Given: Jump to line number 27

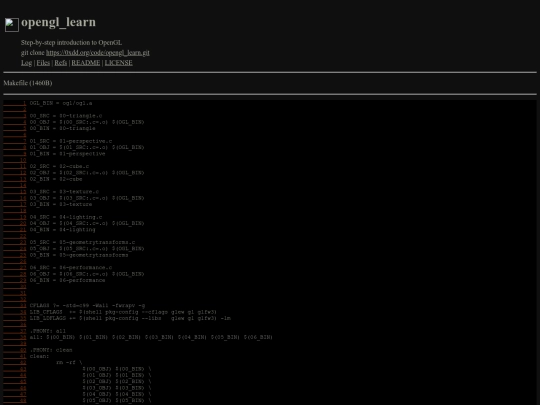Looking at the screenshot, I should (x=15, y=268).
